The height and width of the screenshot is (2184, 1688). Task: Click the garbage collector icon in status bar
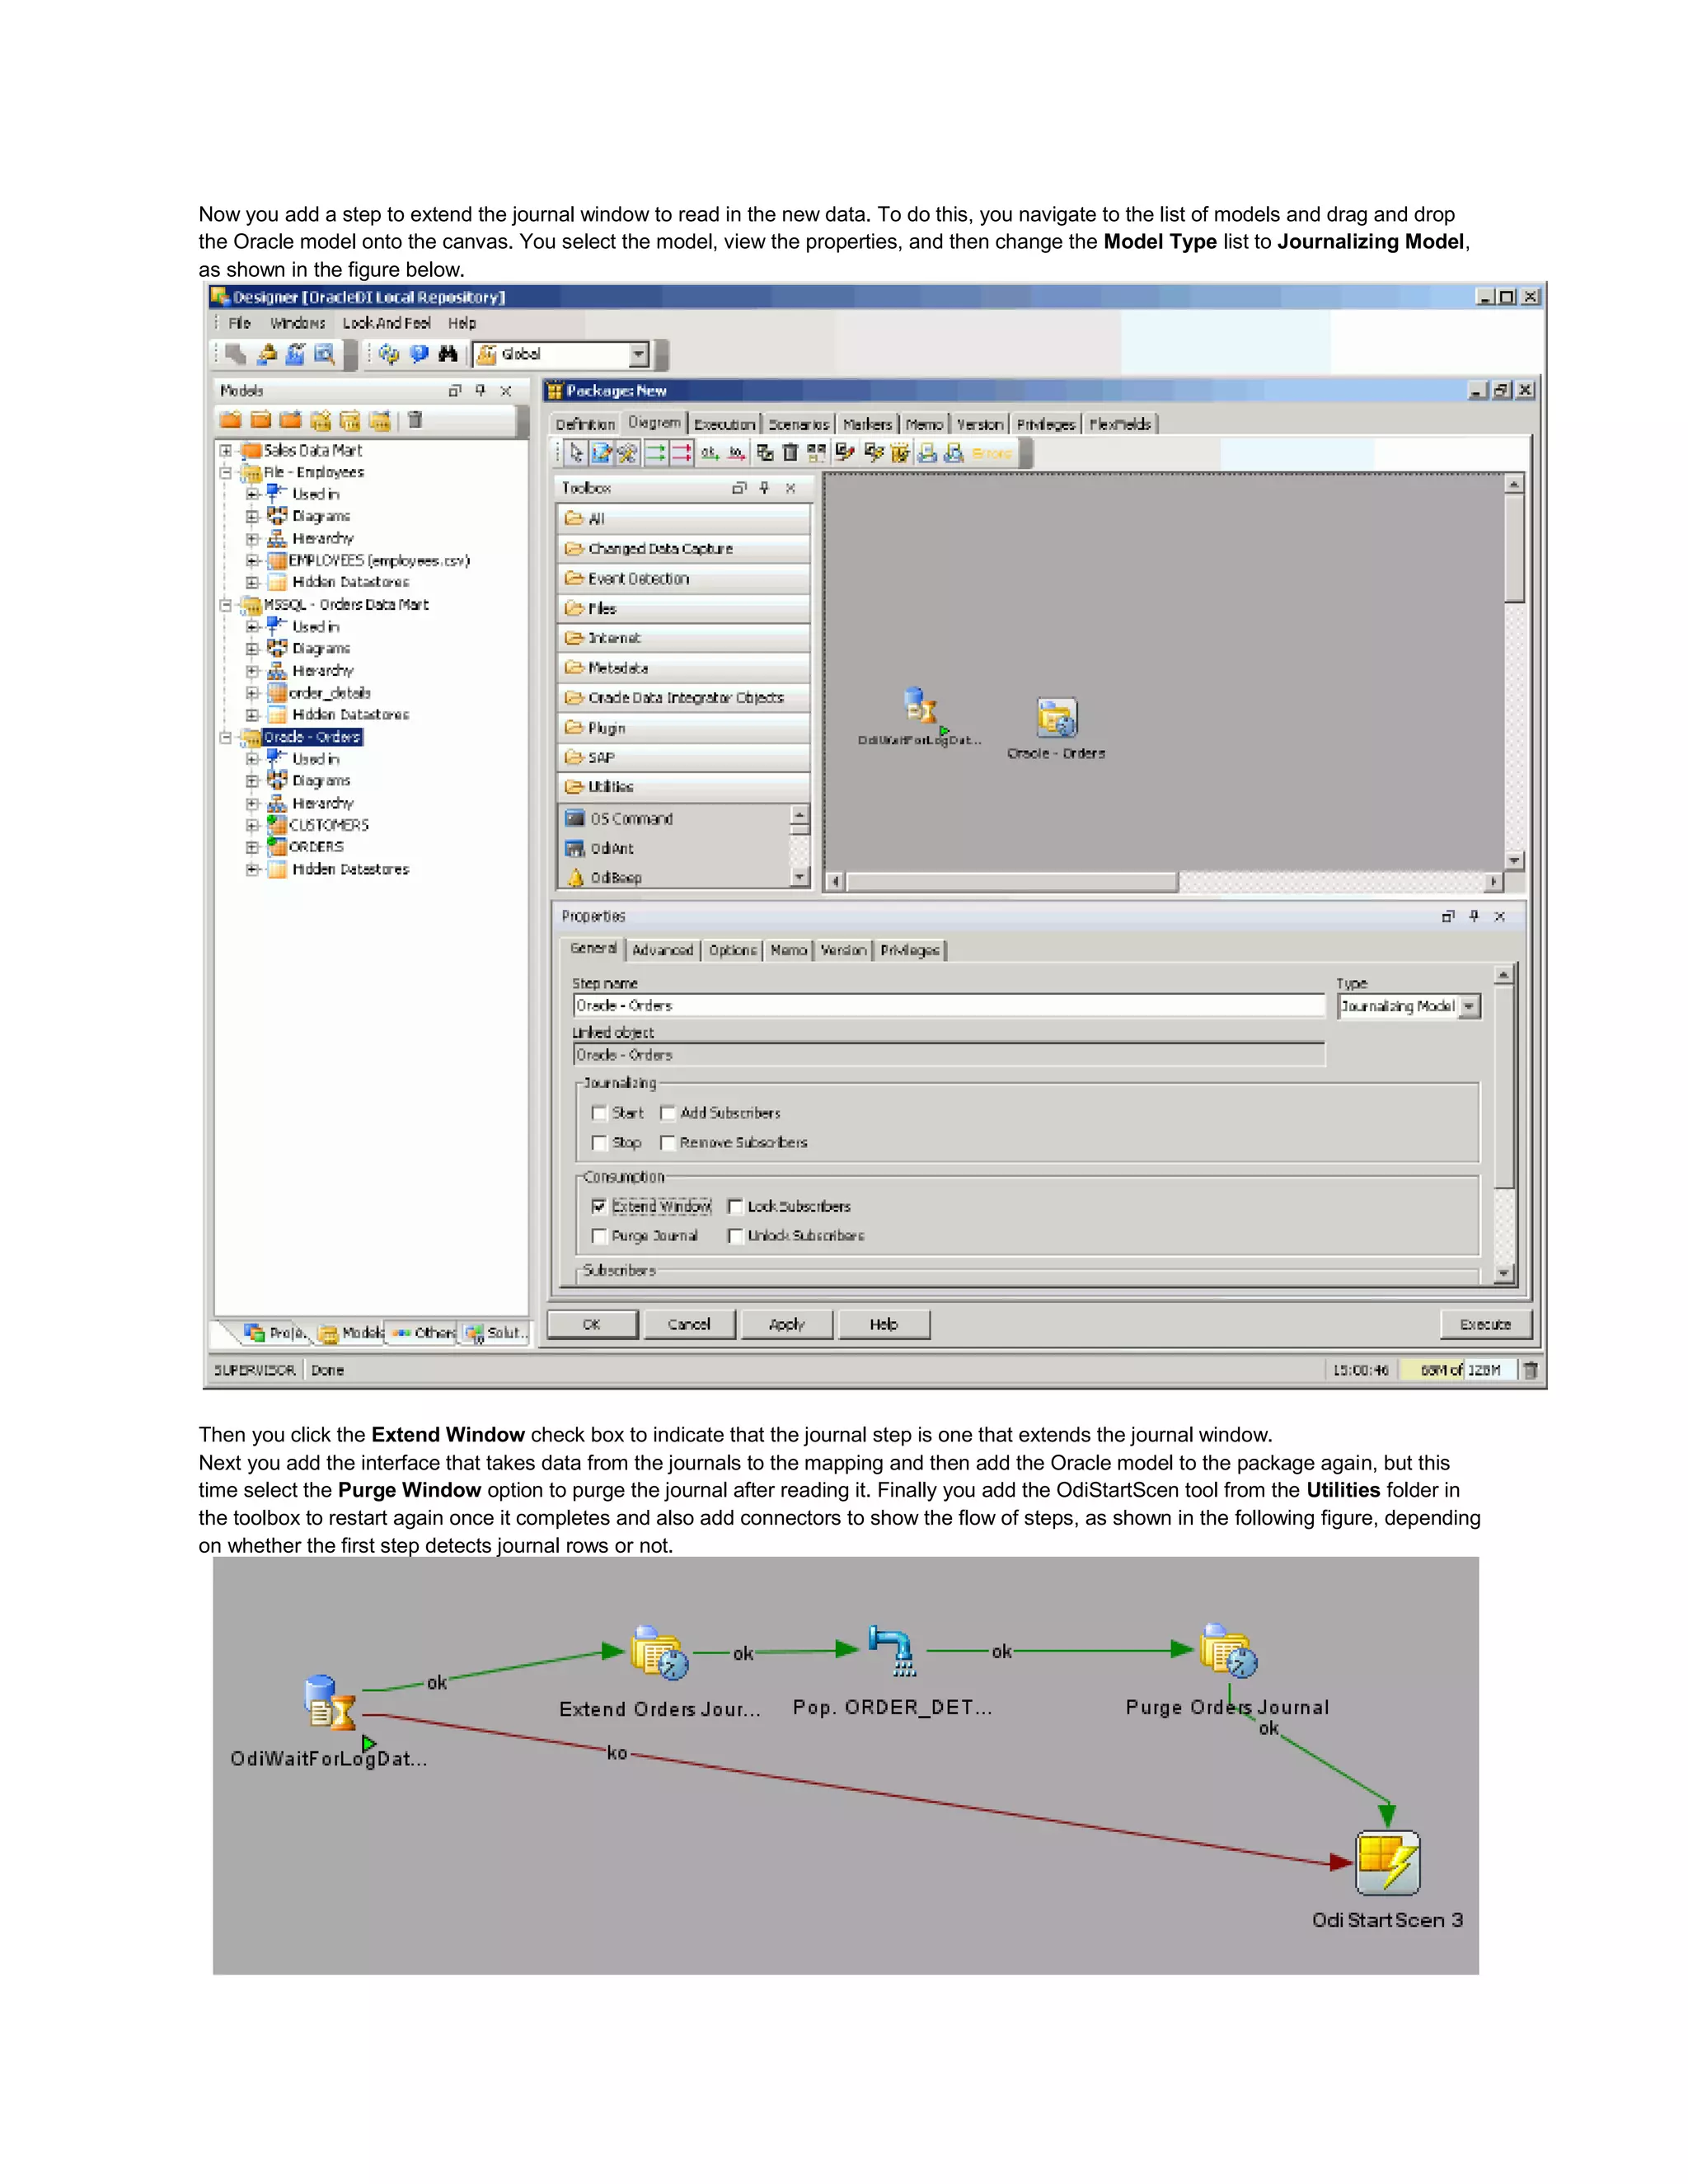pos(1530,1370)
